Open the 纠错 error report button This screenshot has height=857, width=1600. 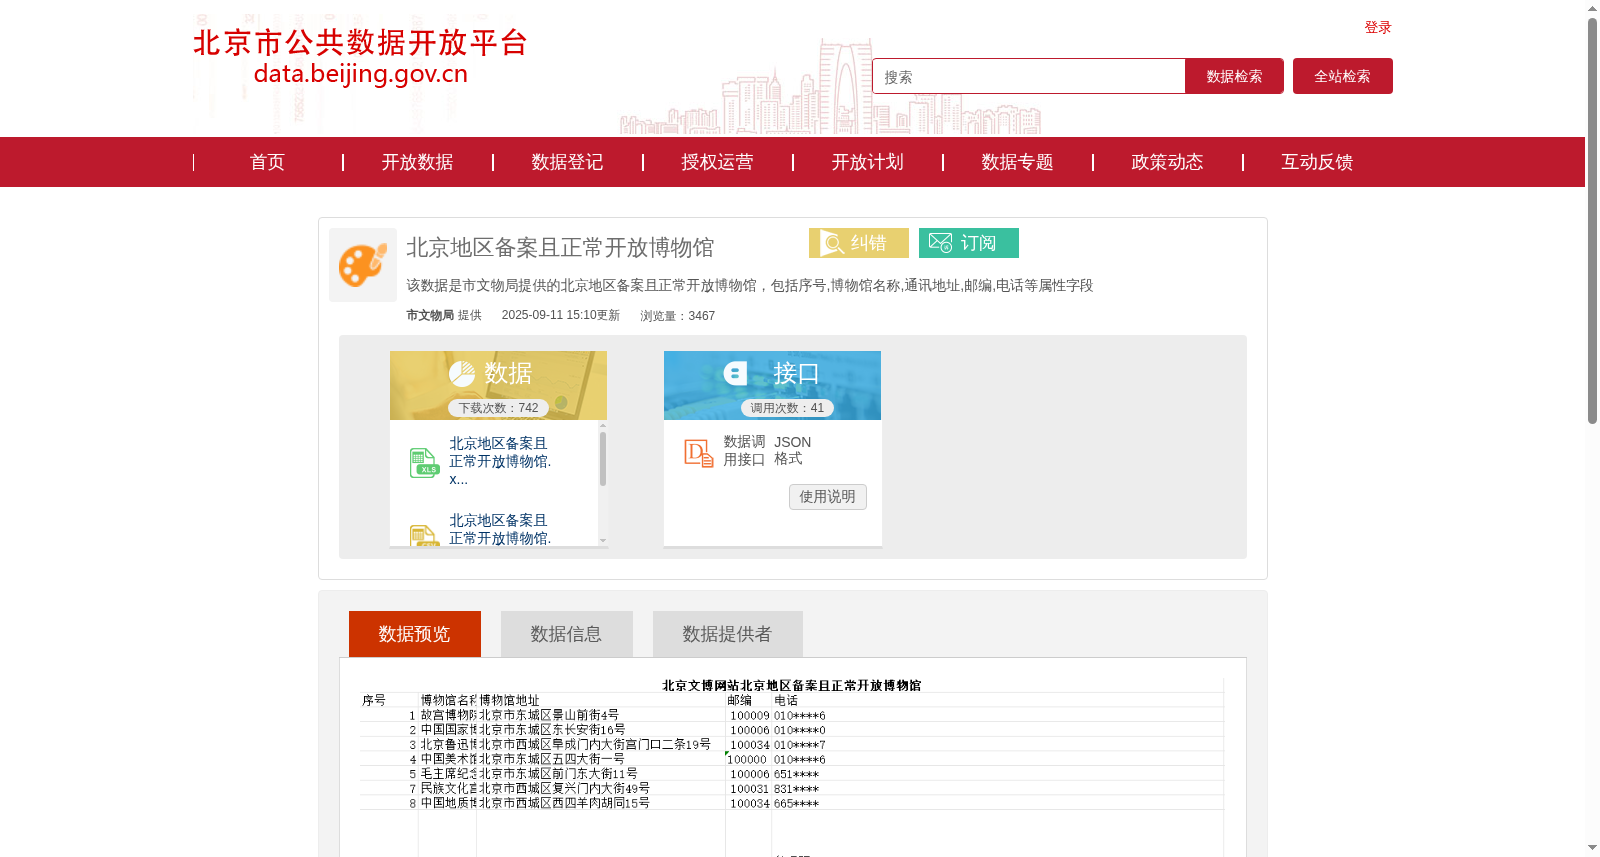pos(859,243)
